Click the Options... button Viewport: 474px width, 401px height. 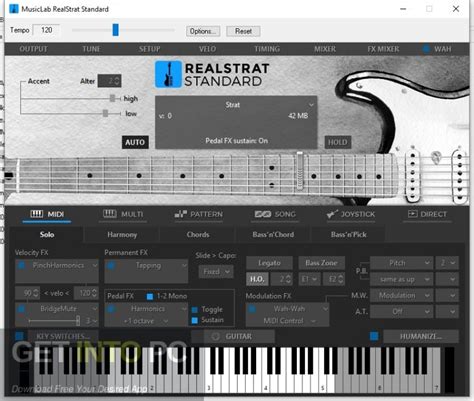click(203, 31)
